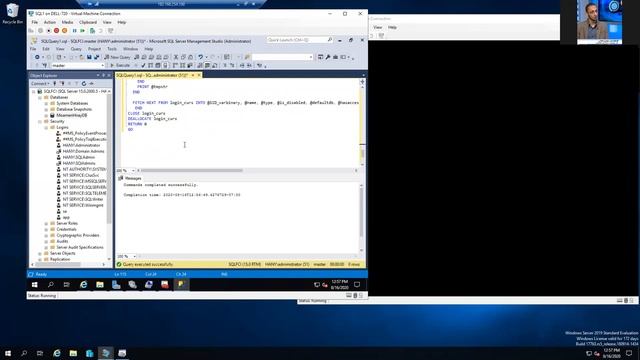640x360 pixels.
Task: Click the Execute query button
Action: (120, 65)
